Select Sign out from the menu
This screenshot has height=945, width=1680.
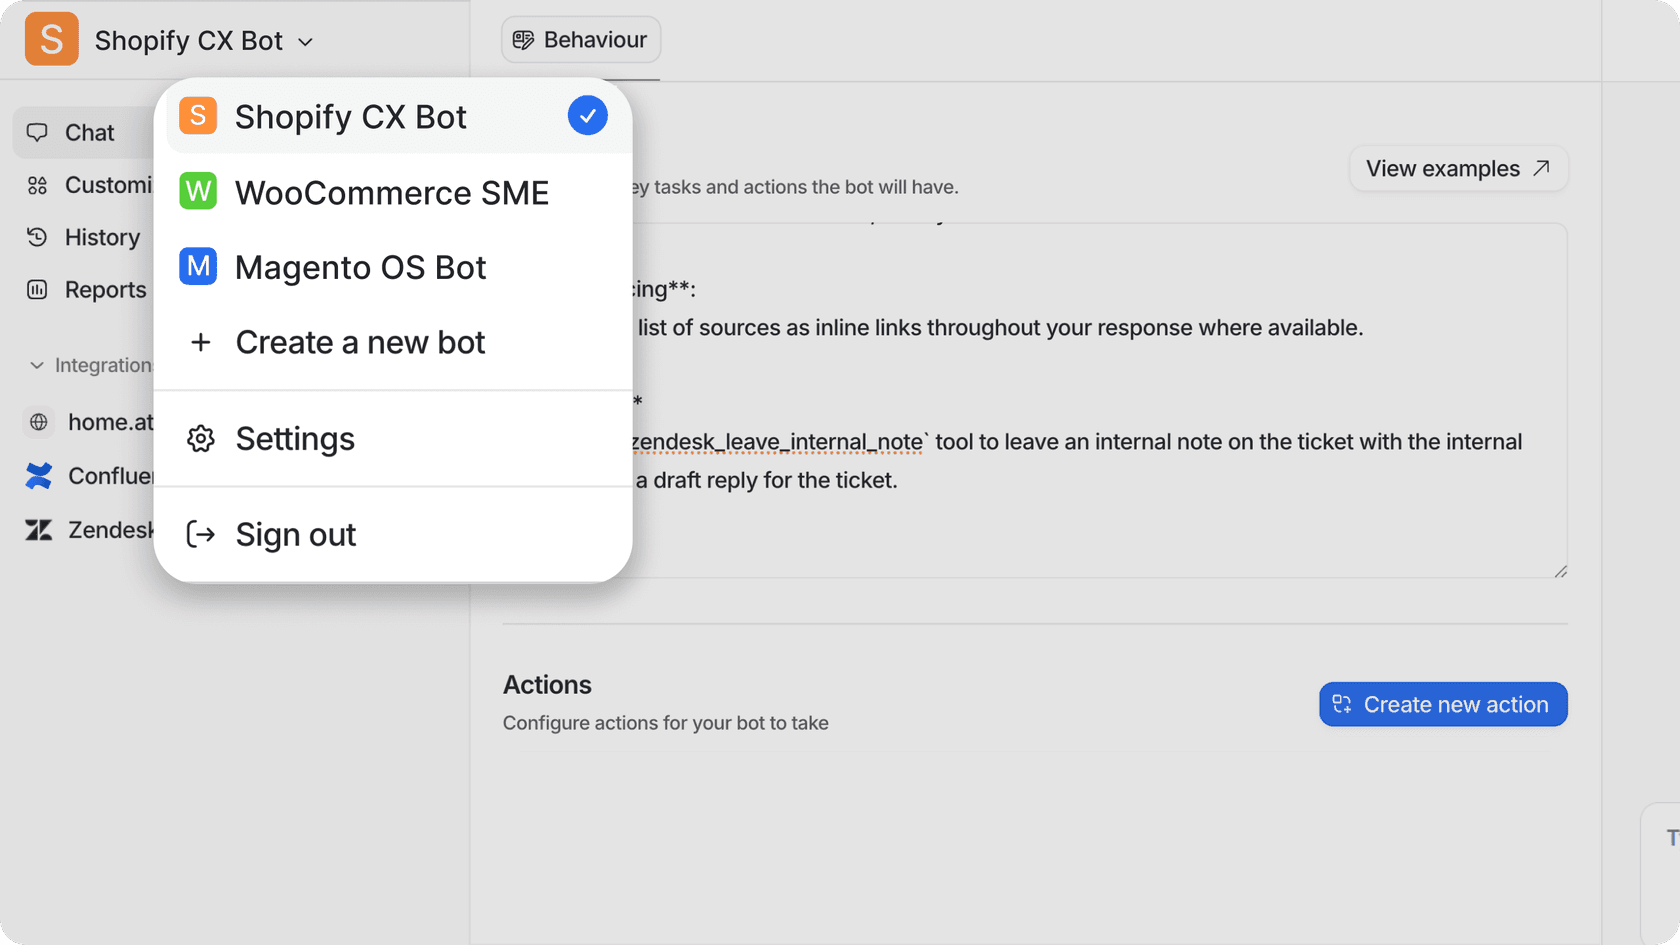(295, 534)
